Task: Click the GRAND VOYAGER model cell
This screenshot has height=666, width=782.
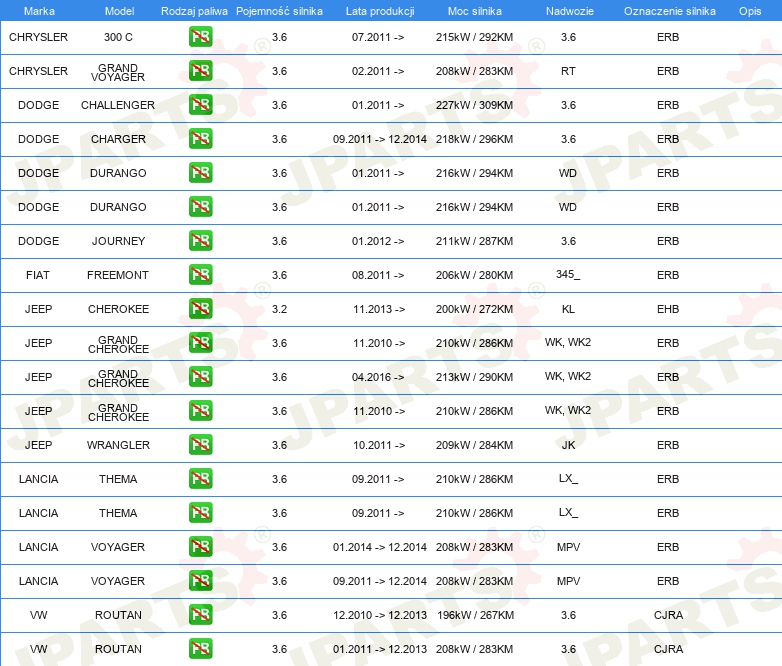Action: (118, 72)
